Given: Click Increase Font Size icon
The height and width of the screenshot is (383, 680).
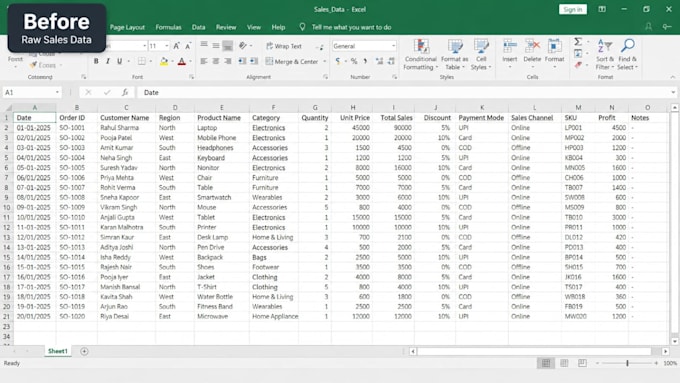Looking at the screenshot, I should 177,46.
